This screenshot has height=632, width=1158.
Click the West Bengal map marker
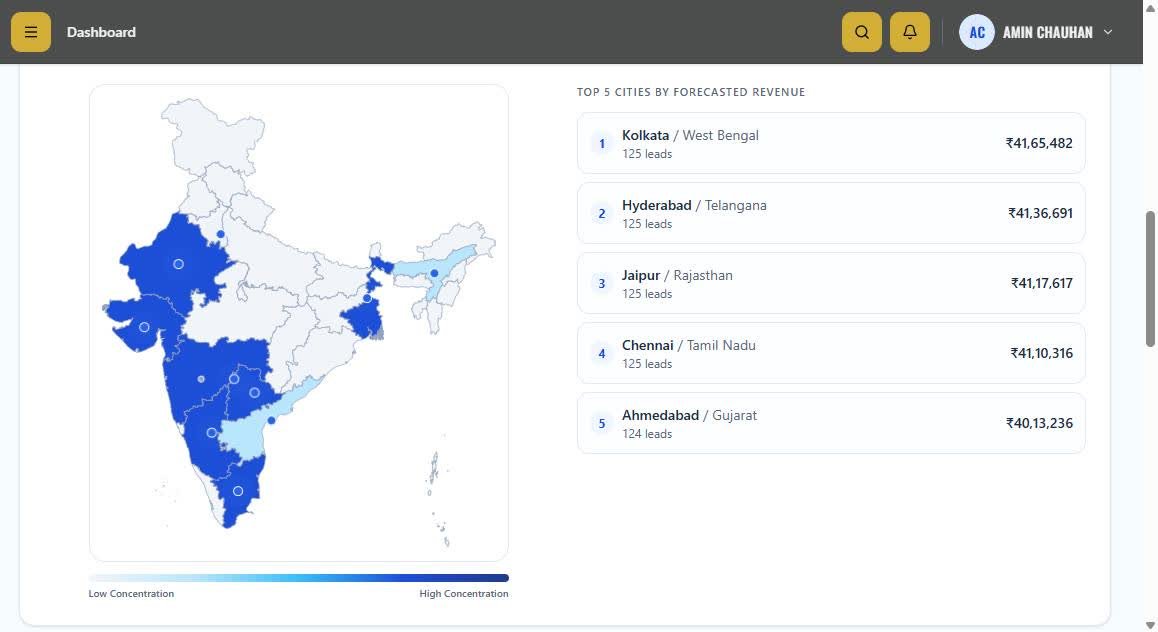click(x=367, y=298)
